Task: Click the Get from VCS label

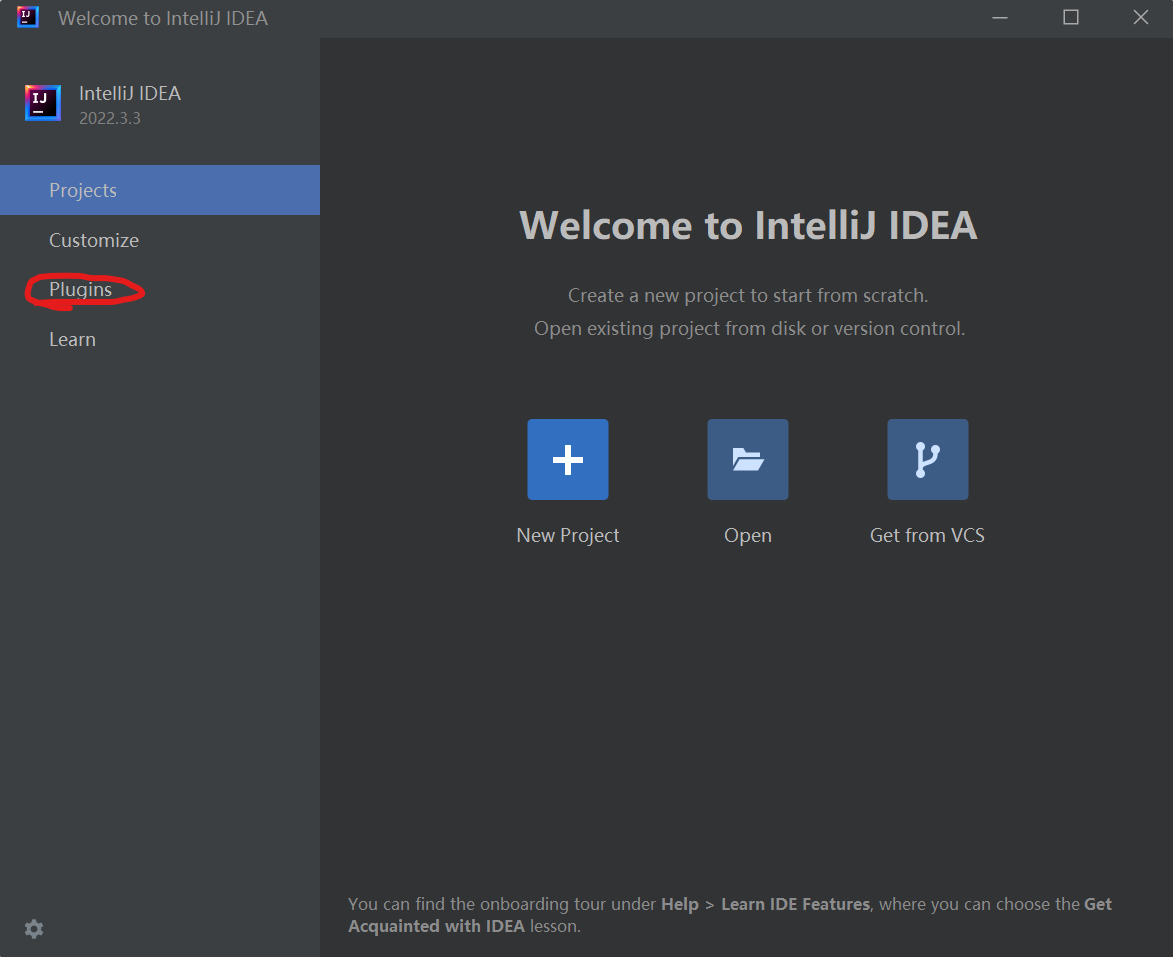Action: point(927,536)
